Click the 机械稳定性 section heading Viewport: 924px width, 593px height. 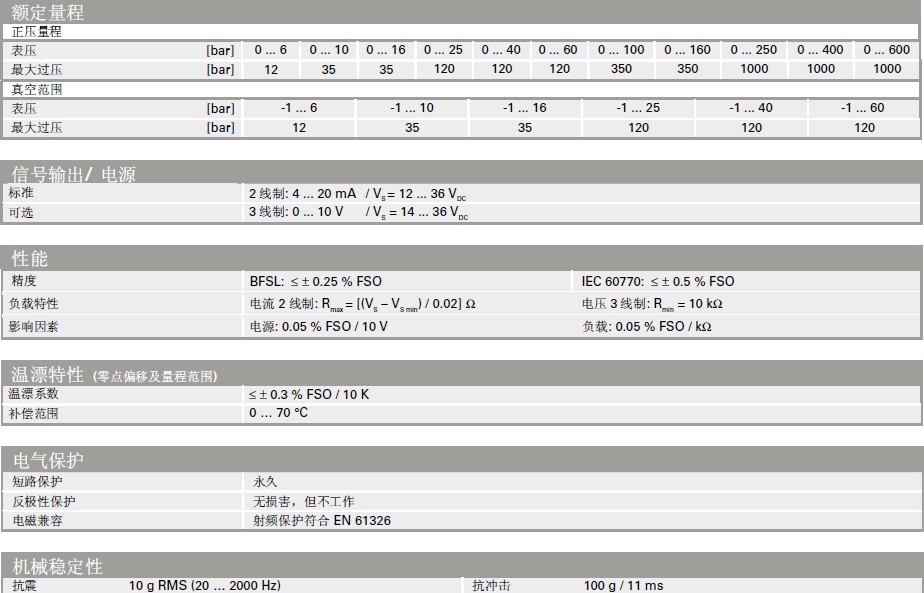point(57,566)
